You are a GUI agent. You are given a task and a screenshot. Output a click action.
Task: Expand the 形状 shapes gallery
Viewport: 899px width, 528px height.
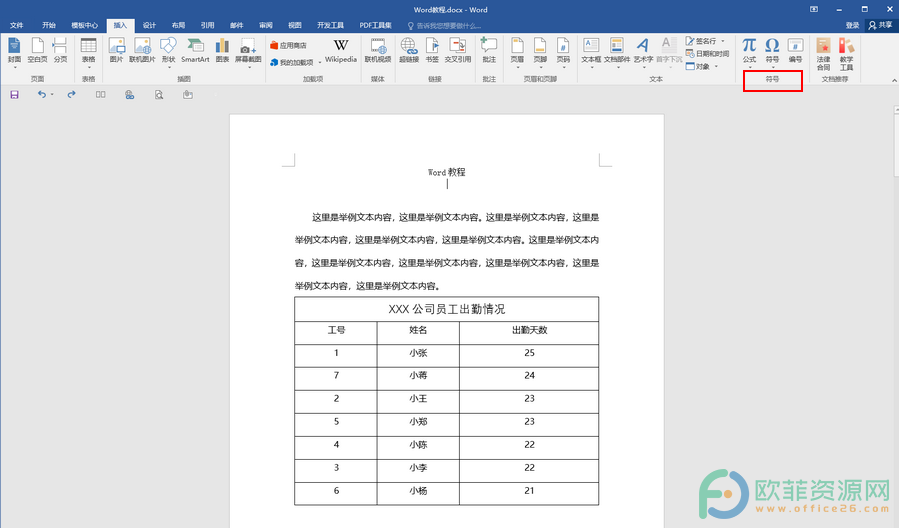pos(168,67)
